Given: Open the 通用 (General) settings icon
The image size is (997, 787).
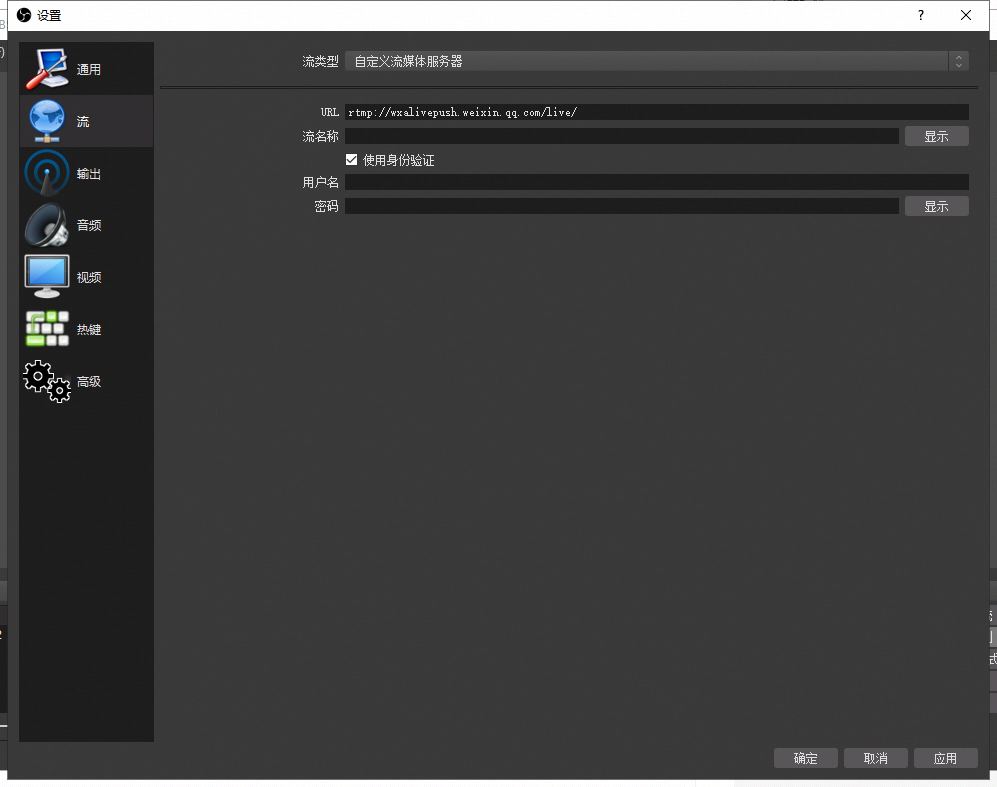Looking at the screenshot, I should [47, 69].
